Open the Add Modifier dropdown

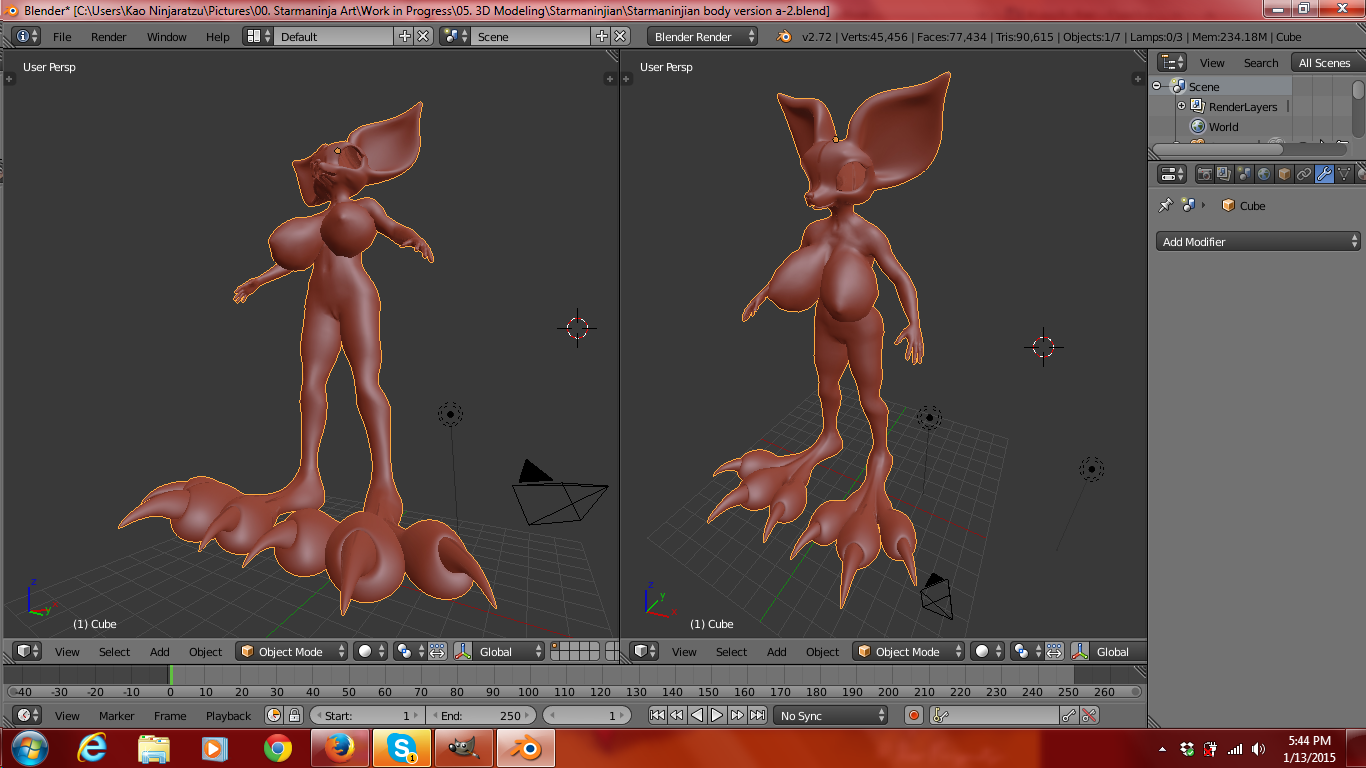[x=1257, y=242]
